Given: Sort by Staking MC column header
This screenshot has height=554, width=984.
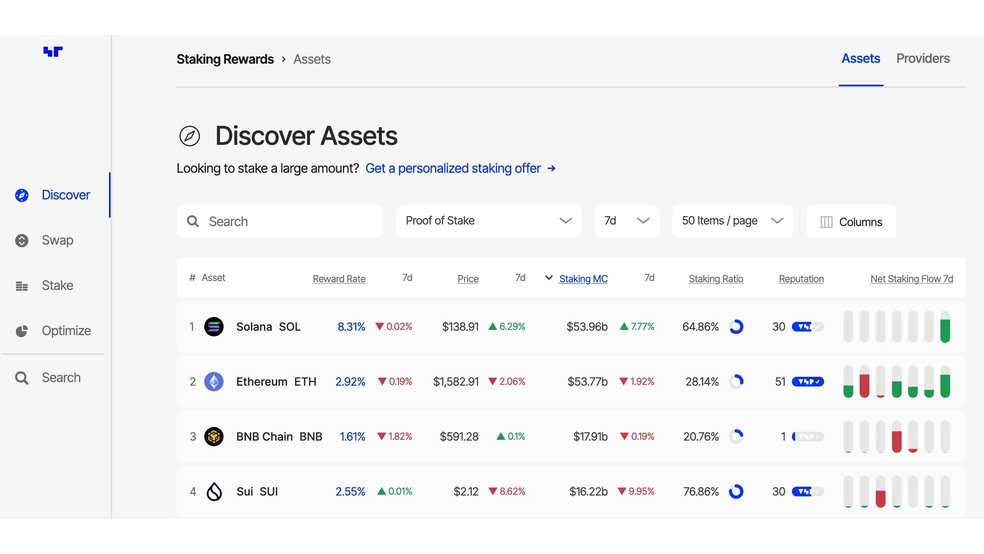Looking at the screenshot, I should [583, 279].
